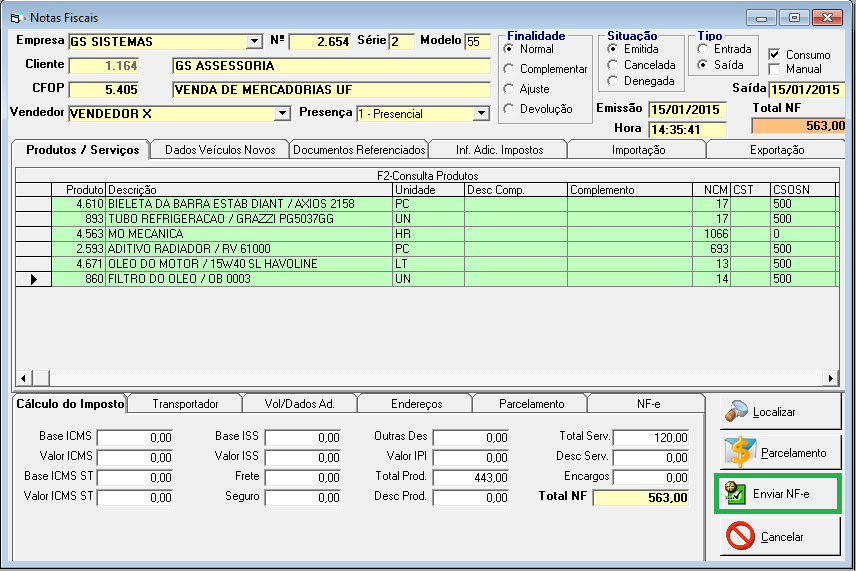The width and height of the screenshot is (856, 571).
Task: Enable the Manual checkbox
Action: click(774, 69)
